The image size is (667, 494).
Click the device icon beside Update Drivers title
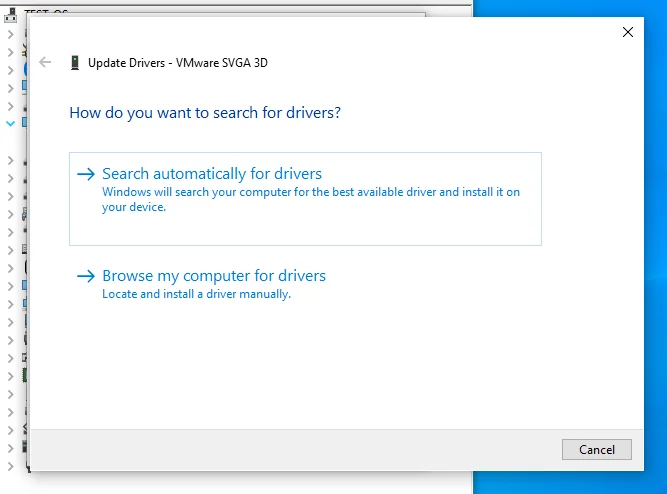(x=75, y=63)
